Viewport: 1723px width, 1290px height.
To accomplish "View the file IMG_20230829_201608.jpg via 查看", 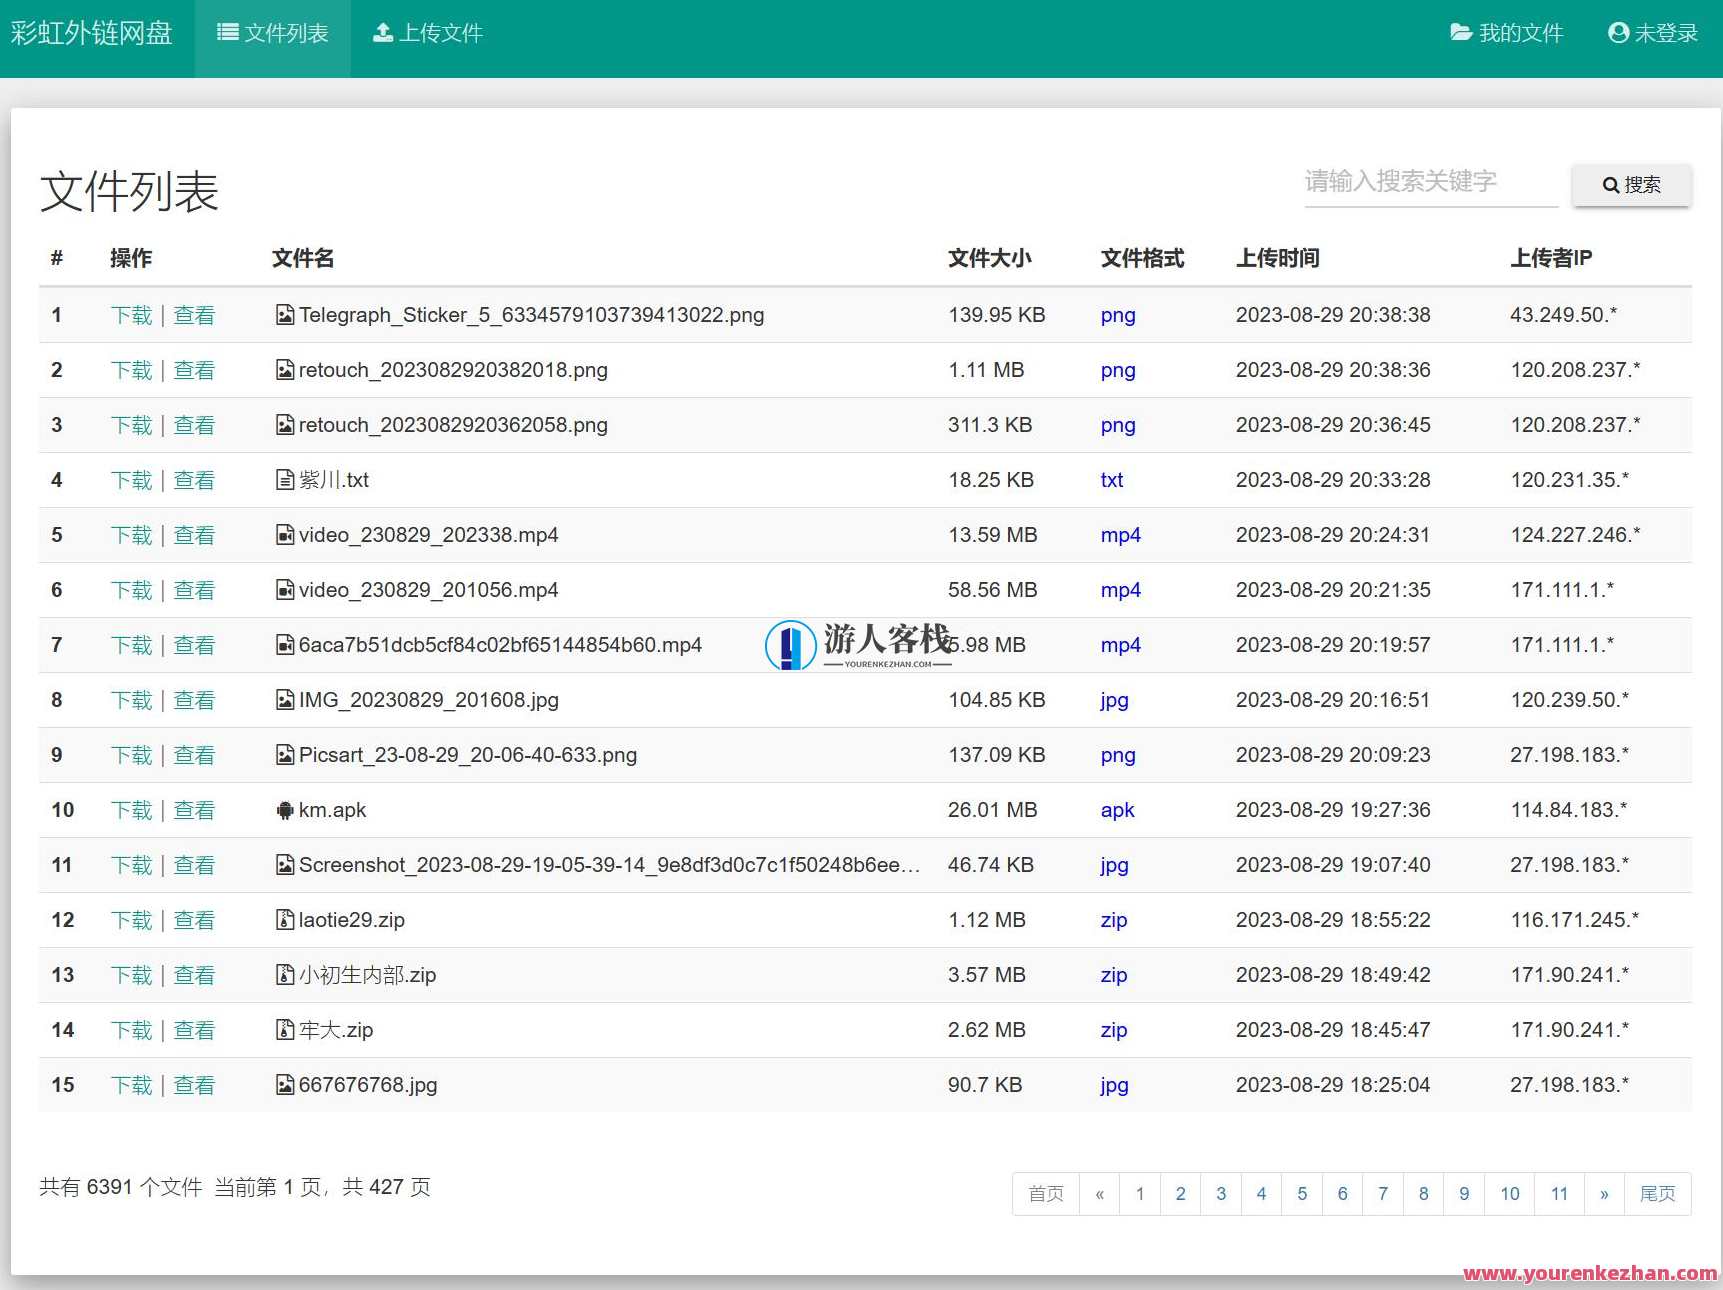I will [194, 700].
